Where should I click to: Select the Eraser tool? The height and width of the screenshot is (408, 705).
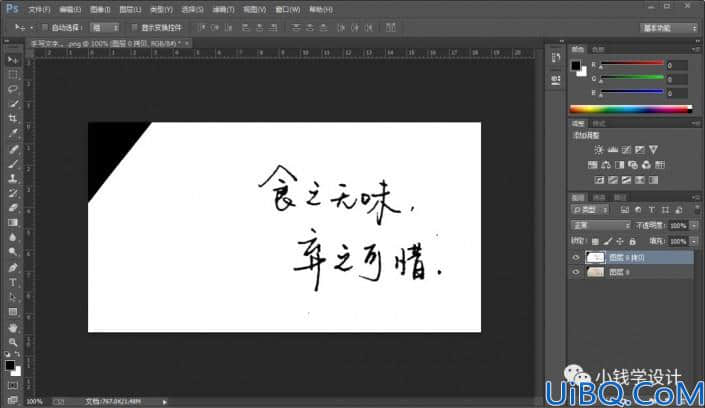(13, 208)
